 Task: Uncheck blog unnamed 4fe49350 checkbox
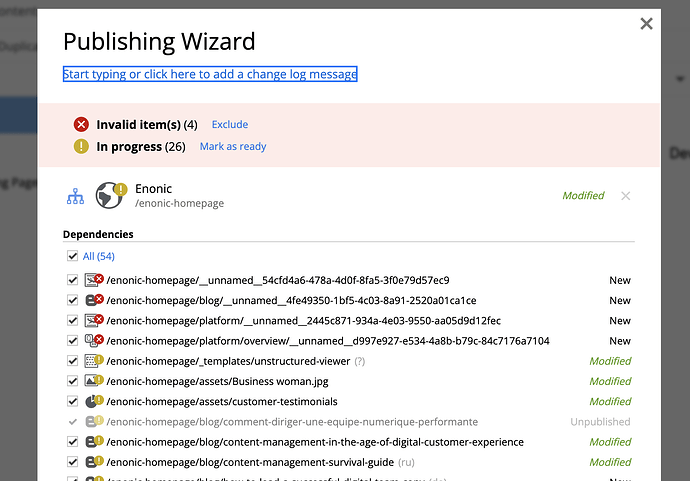(x=73, y=300)
